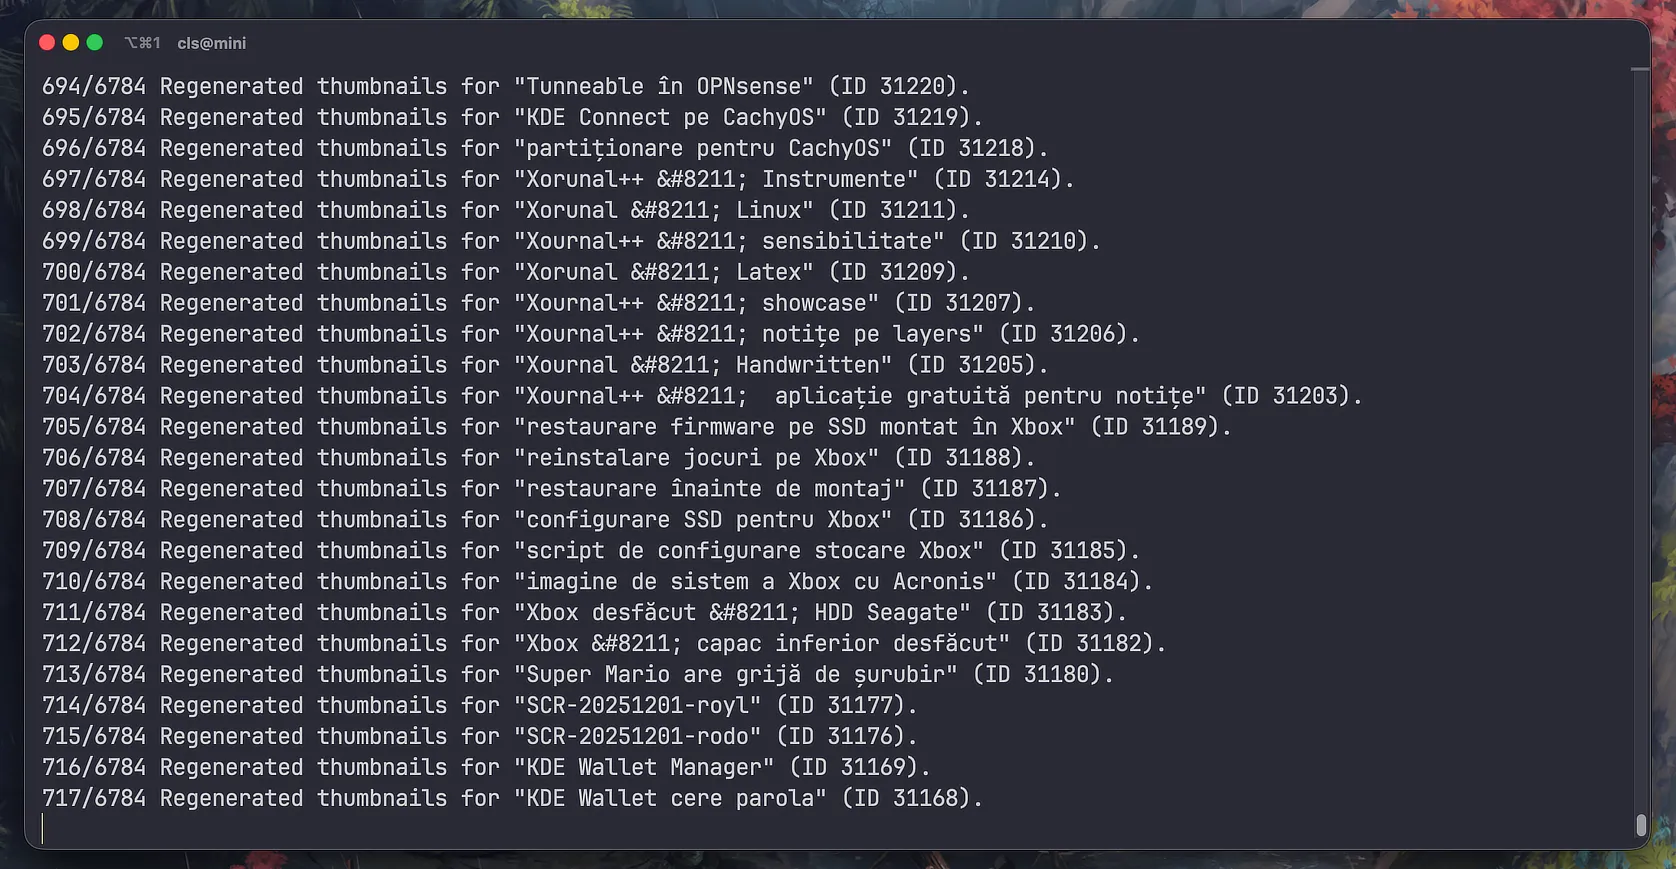Click the "Xournal++ – showcase" title text
Image resolution: width=1676 pixels, height=869 pixels.
click(x=696, y=303)
